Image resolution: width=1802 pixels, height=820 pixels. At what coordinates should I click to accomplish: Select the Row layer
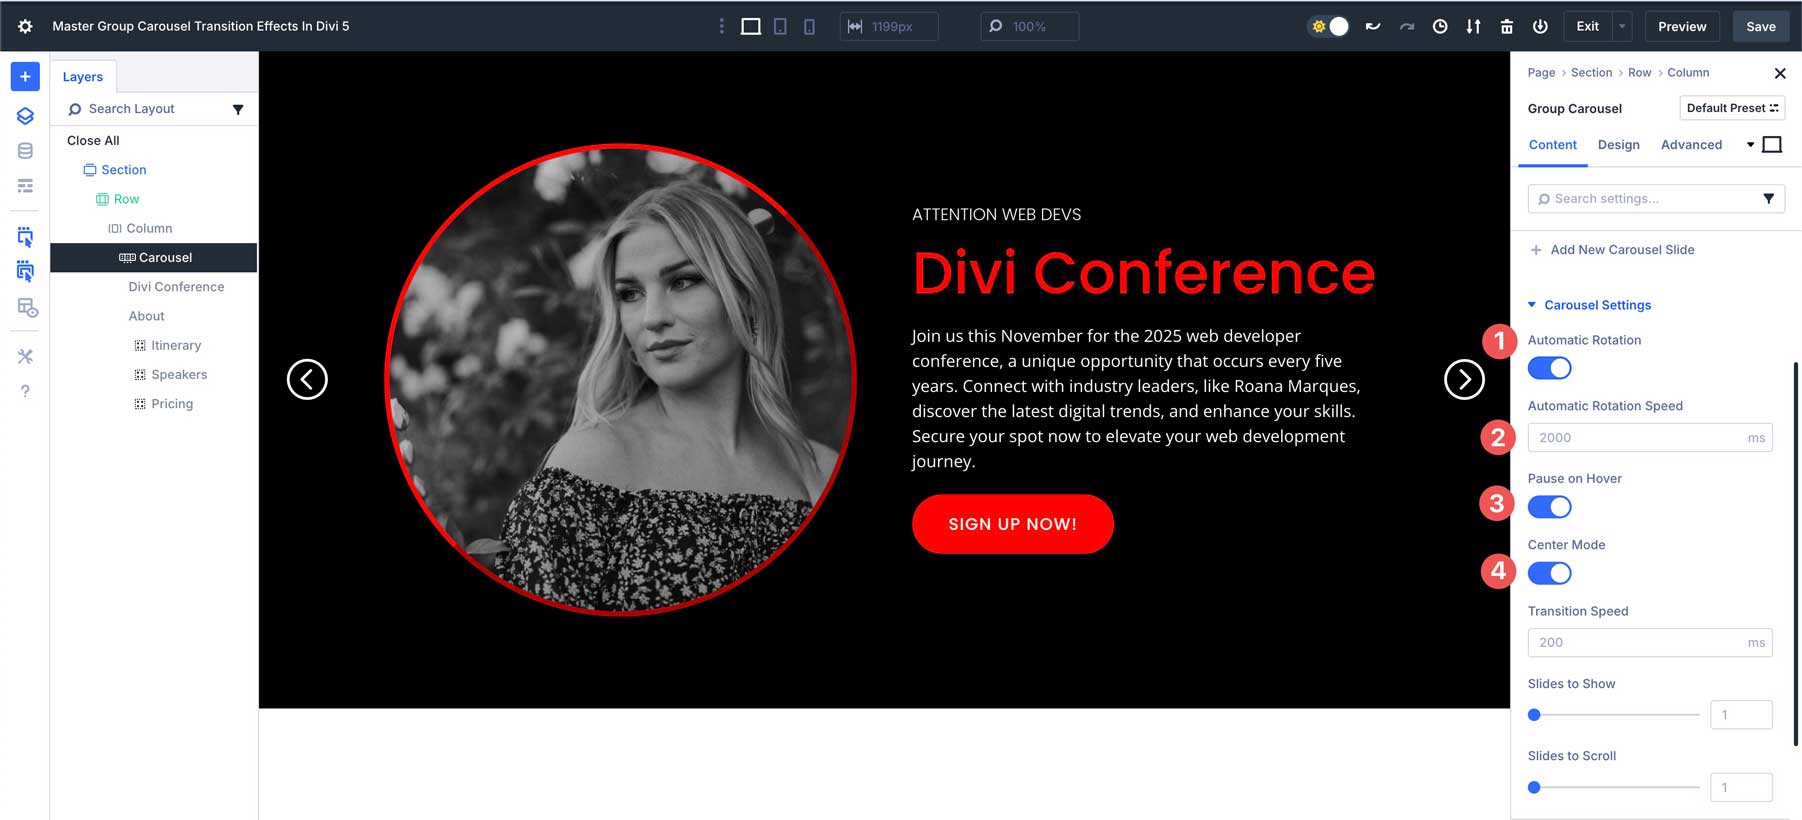(x=117, y=199)
